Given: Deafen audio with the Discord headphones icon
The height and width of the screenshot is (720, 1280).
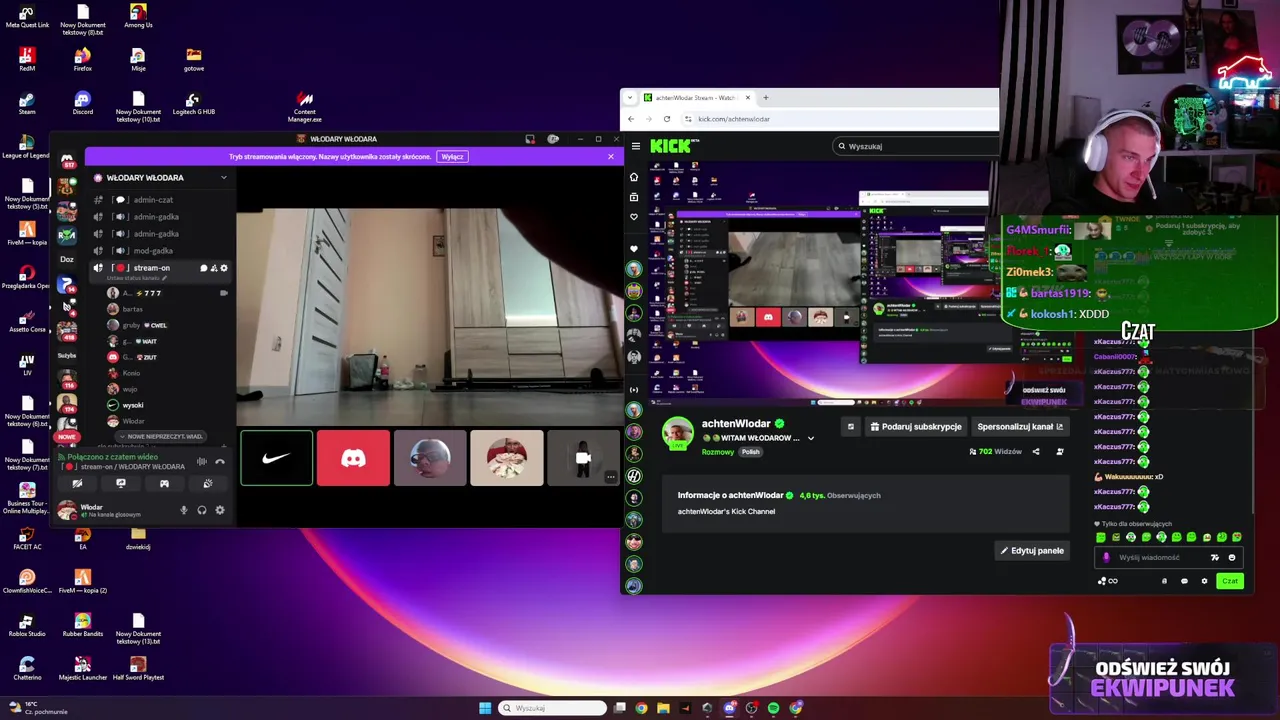Looking at the screenshot, I should click(x=201, y=510).
